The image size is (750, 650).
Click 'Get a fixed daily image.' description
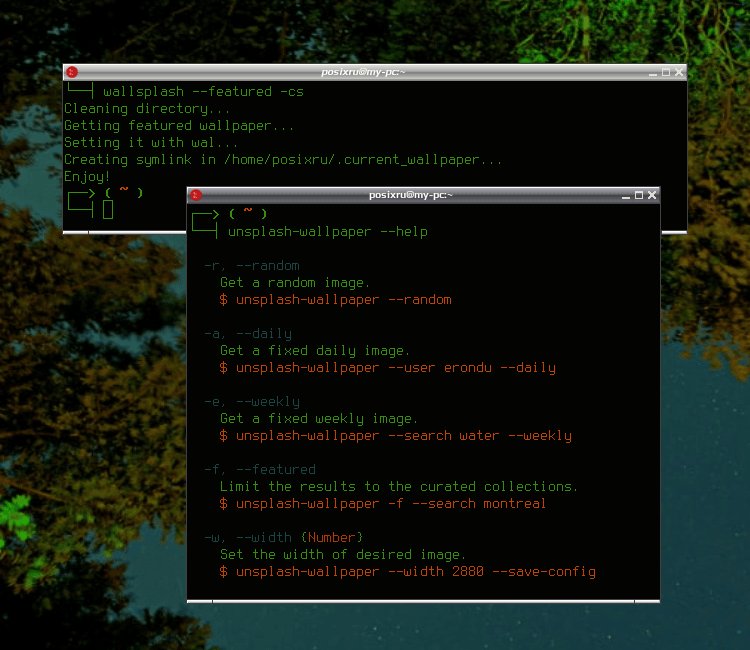pos(315,351)
